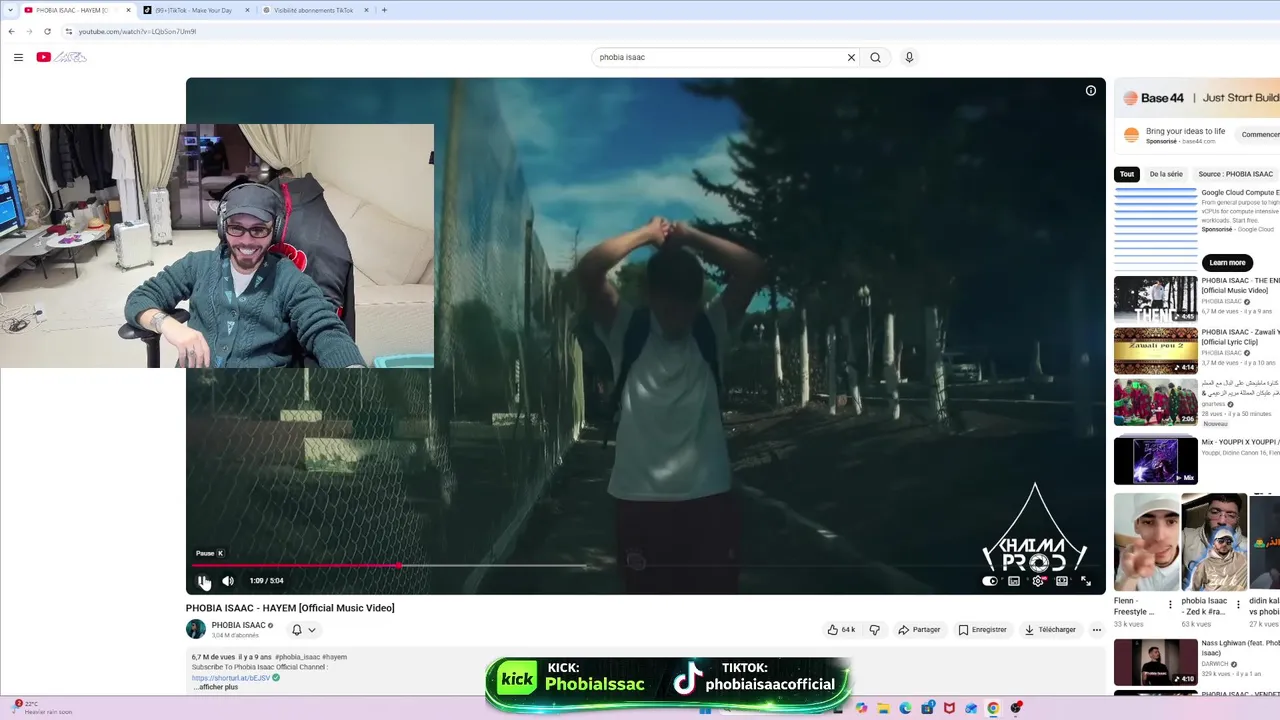Open Microsoft Edge from the taskbar

905,708
